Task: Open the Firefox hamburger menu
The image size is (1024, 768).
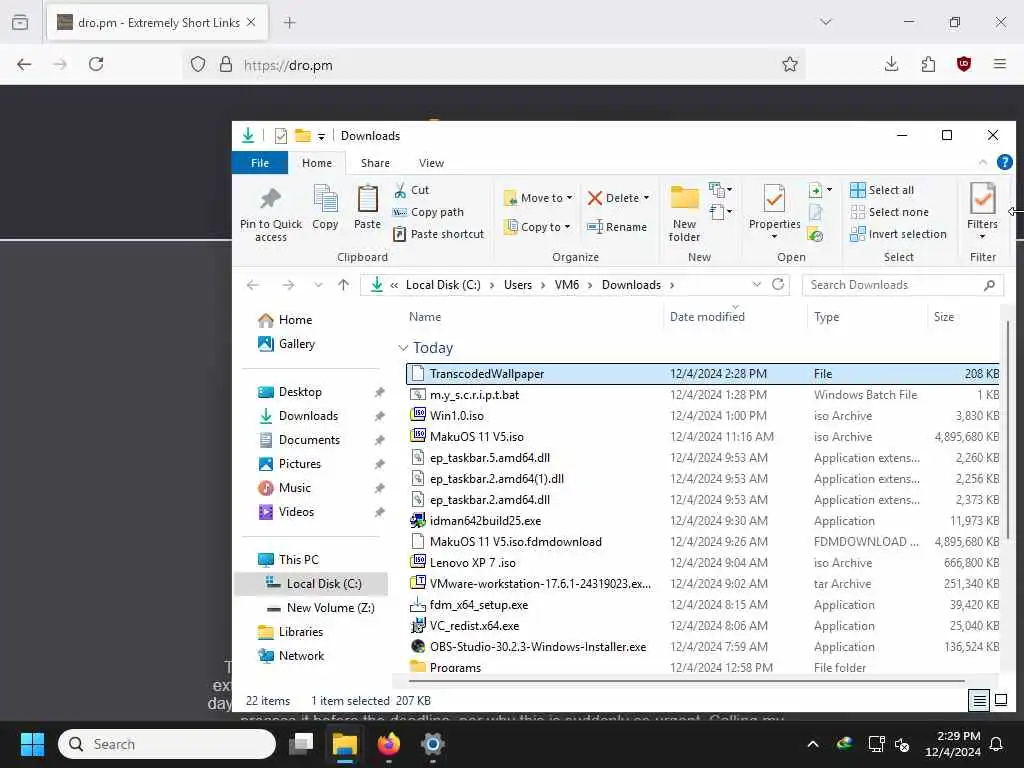Action: click(1000, 64)
